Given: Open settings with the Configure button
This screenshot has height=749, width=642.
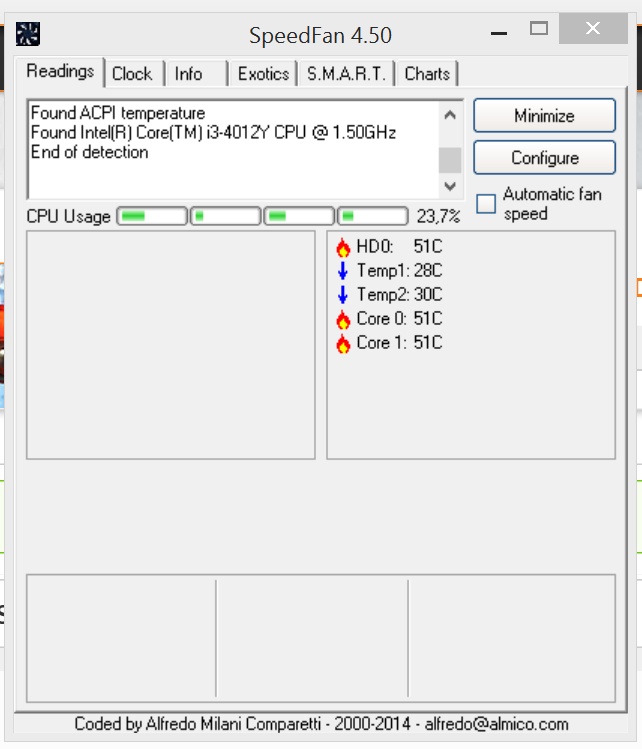Looking at the screenshot, I should pyautogui.click(x=544, y=158).
